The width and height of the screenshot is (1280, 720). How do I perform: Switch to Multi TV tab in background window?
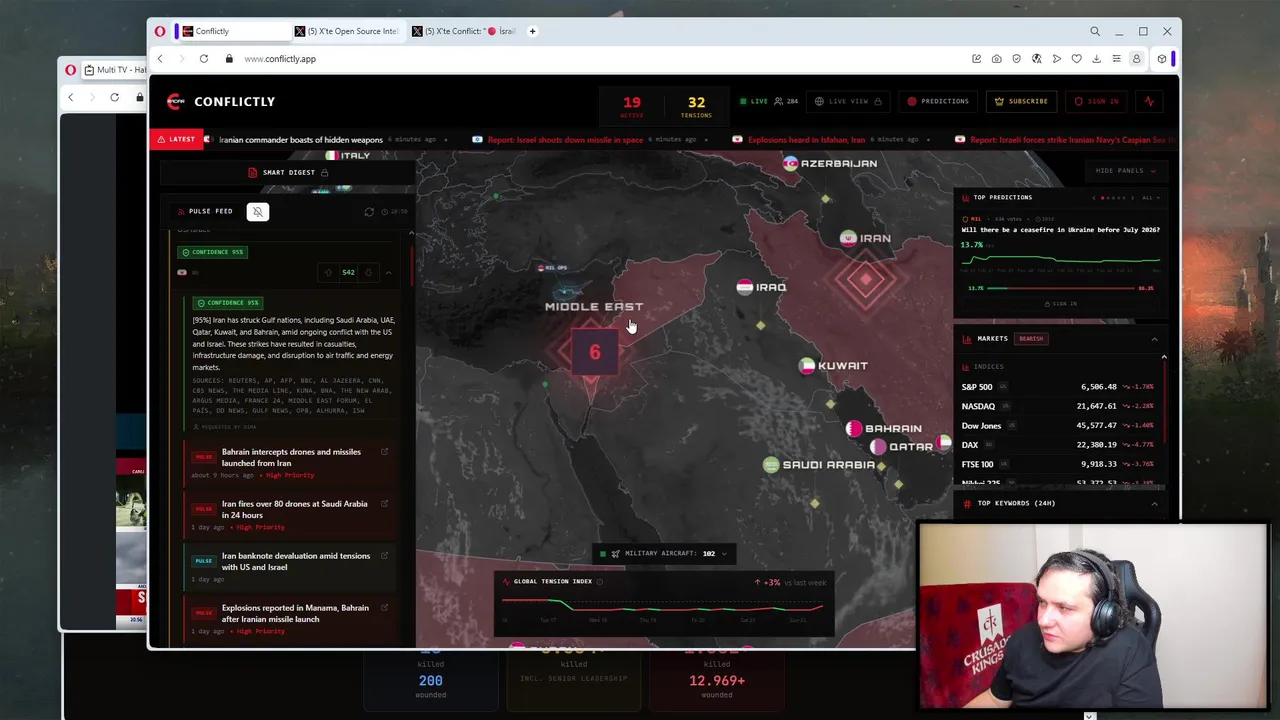click(115, 70)
